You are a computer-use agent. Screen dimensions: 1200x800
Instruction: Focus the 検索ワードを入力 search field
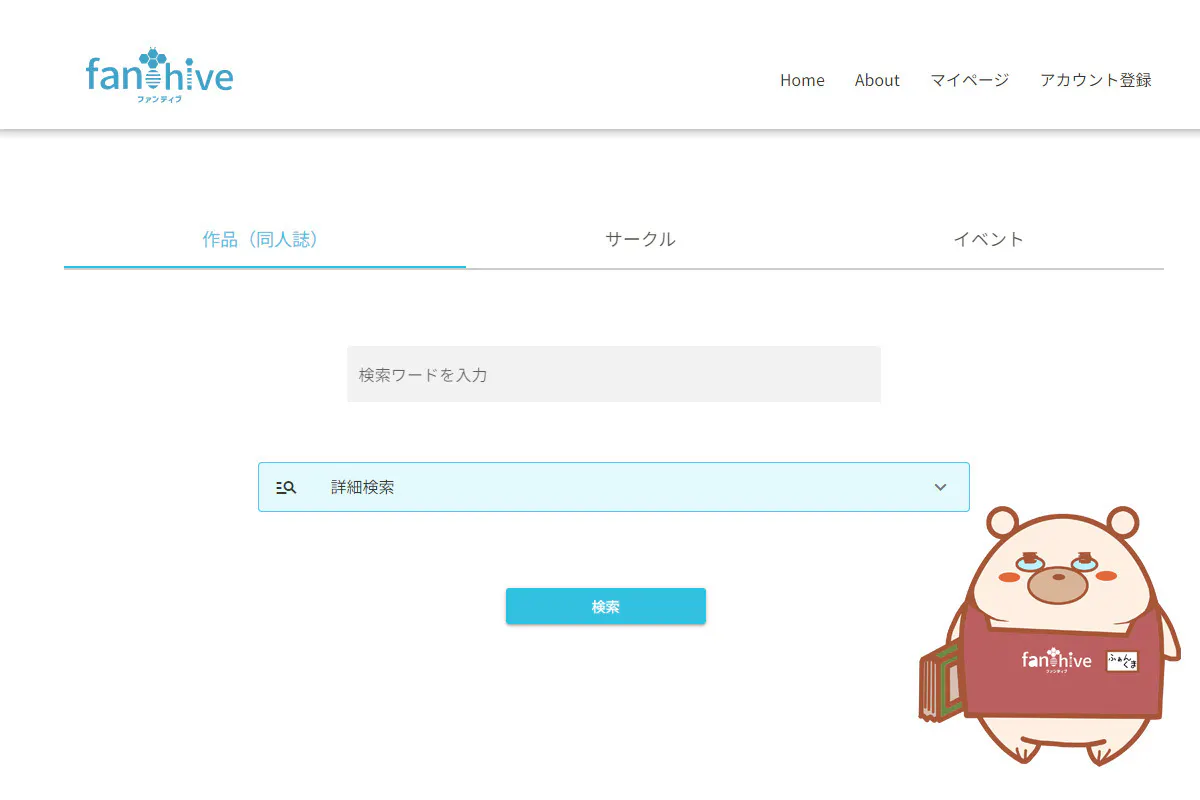(613, 375)
